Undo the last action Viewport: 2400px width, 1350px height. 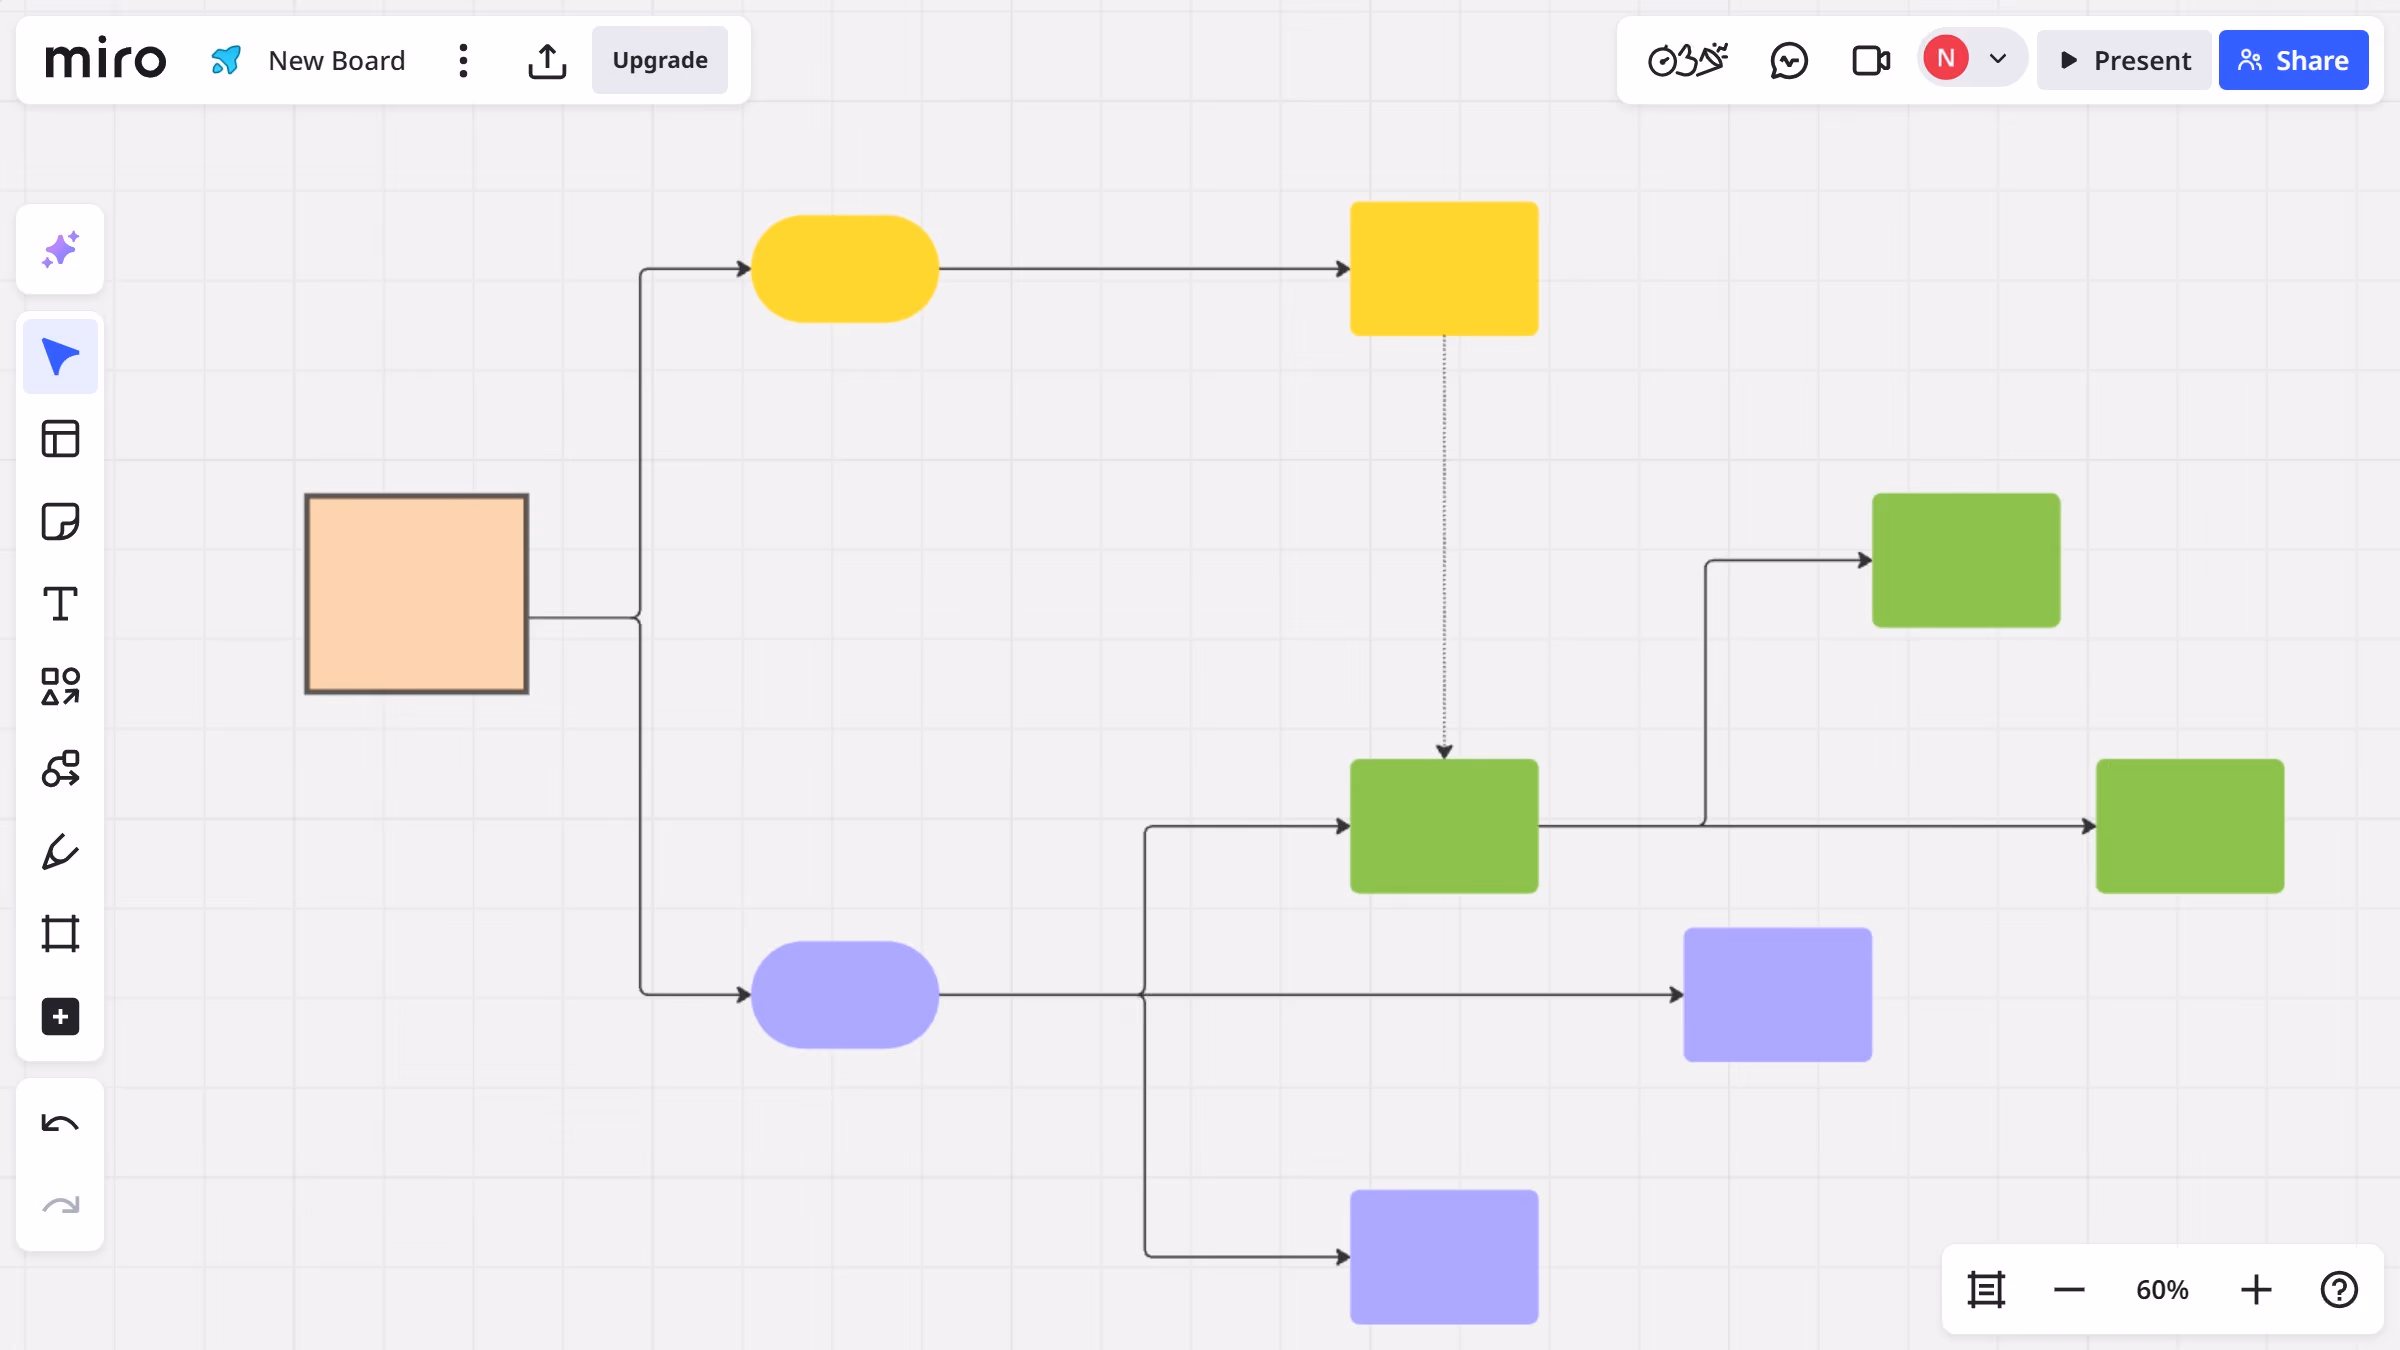[x=60, y=1123]
